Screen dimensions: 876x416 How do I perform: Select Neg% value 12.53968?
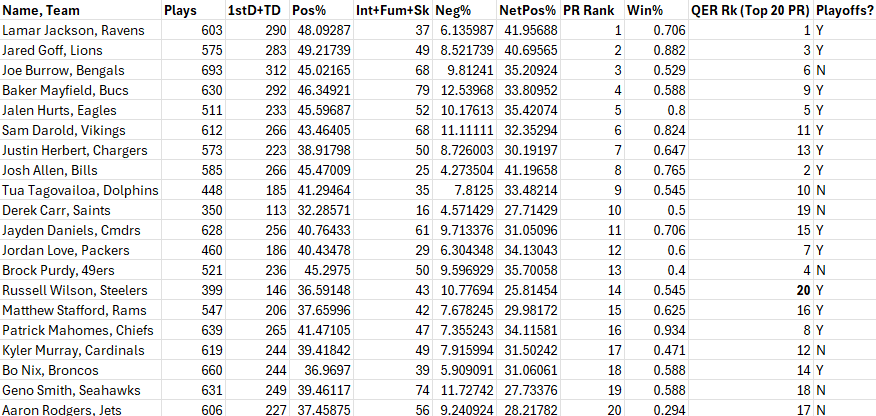pos(465,90)
